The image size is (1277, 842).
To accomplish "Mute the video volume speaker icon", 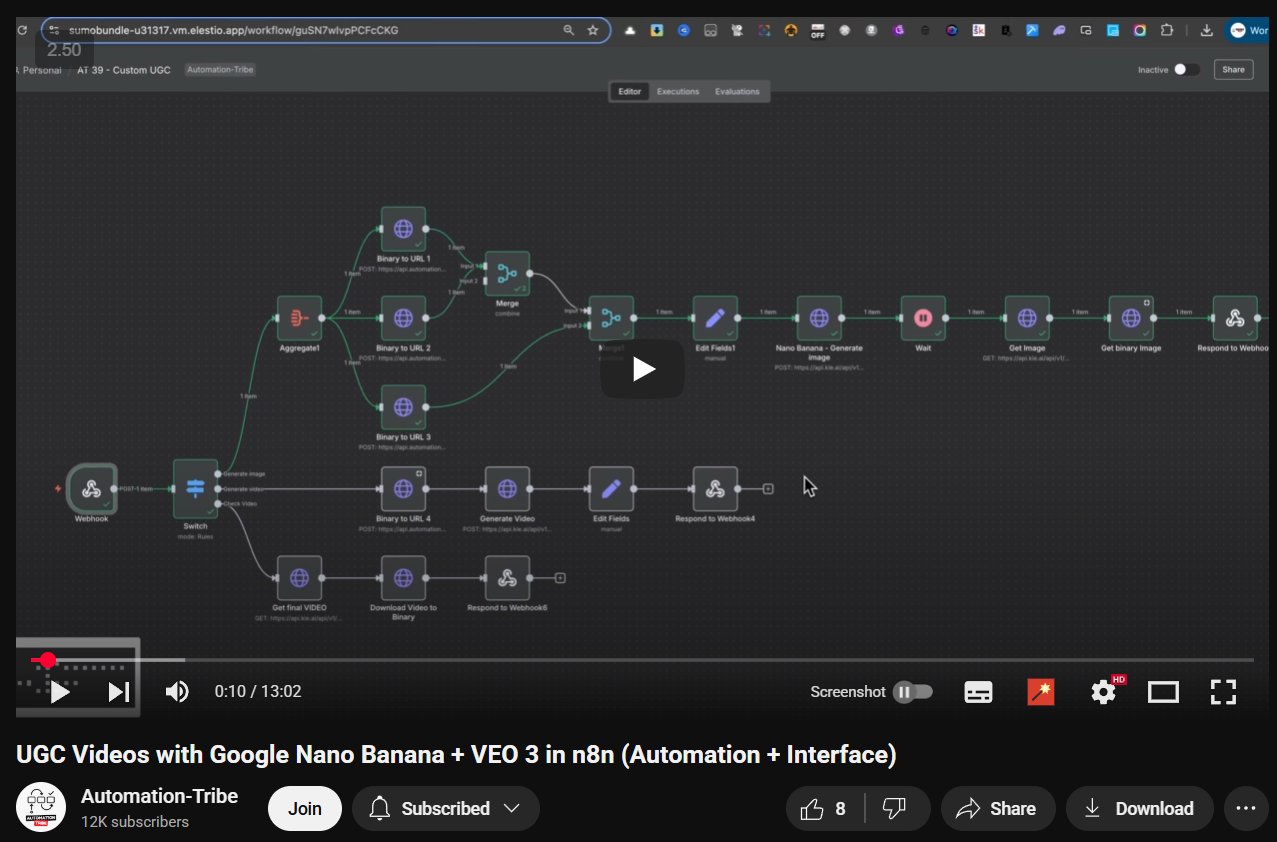I will click(x=177, y=692).
